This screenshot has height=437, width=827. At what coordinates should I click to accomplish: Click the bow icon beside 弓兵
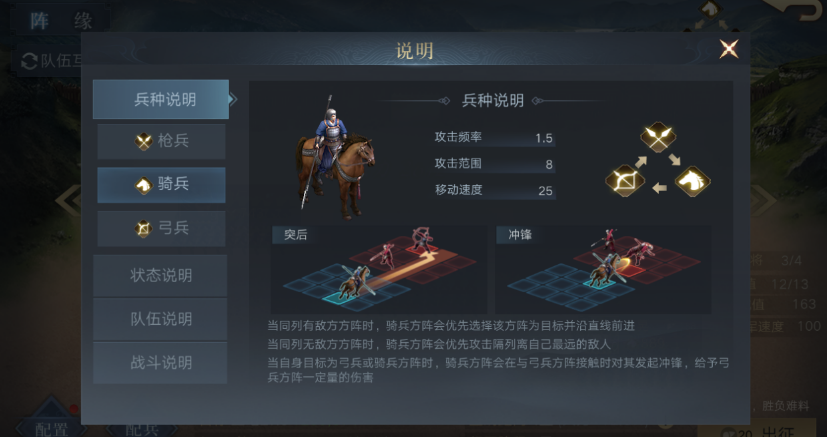tap(143, 229)
